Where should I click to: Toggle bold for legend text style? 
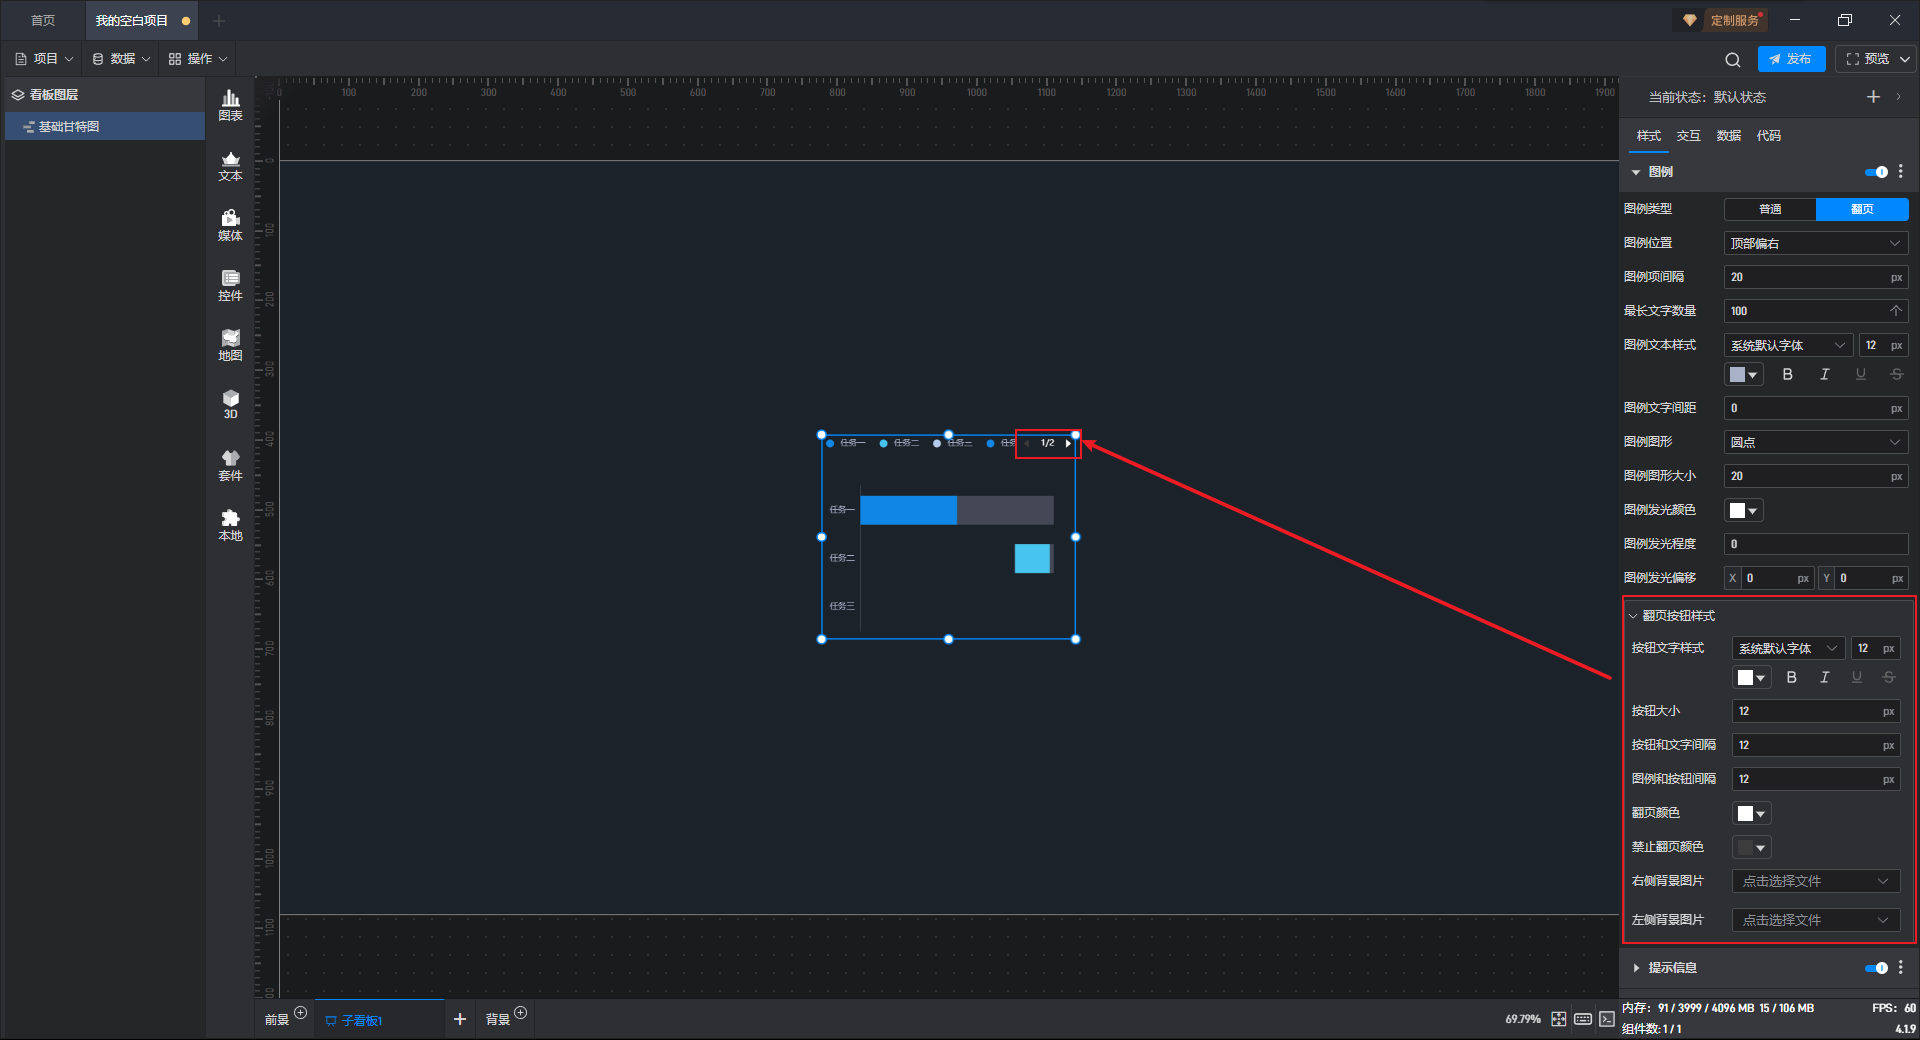pyautogui.click(x=1788, y=374)
